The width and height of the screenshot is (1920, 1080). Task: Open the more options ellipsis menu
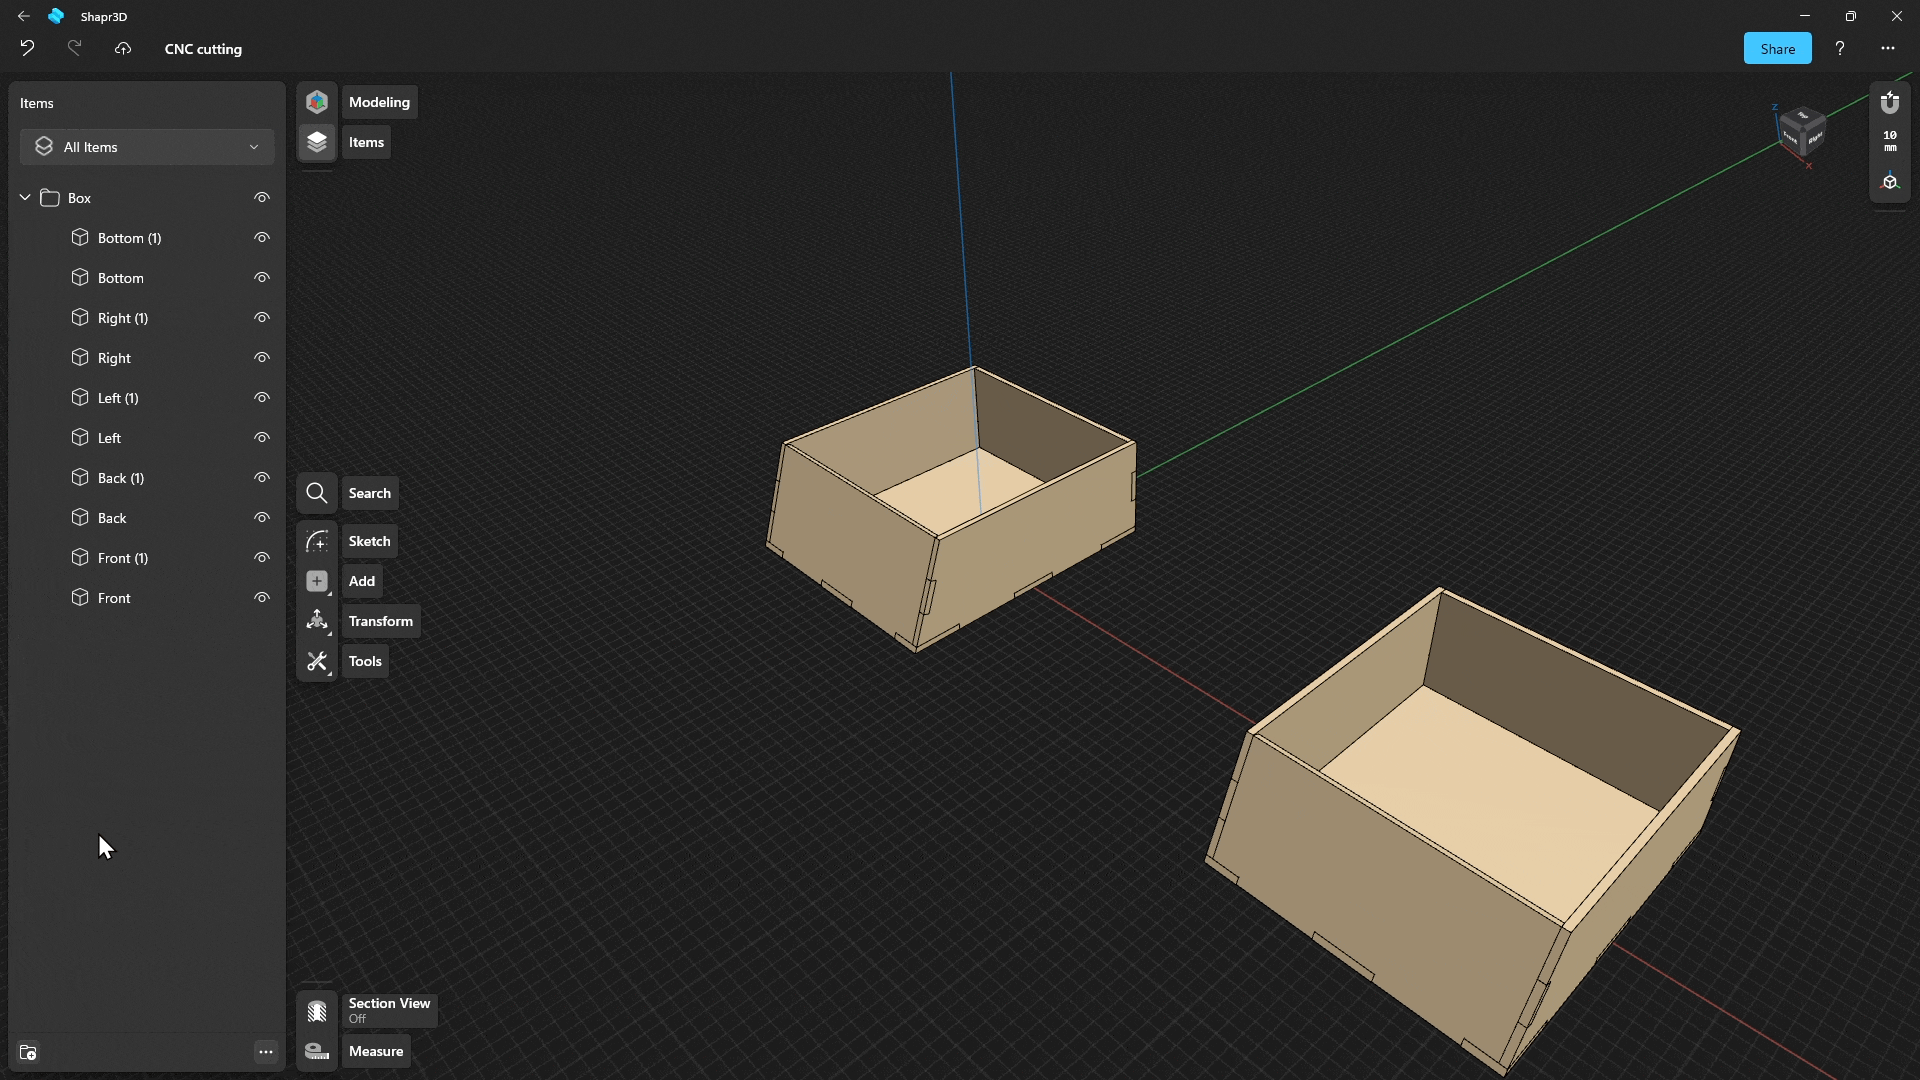tap(1889, 48)
